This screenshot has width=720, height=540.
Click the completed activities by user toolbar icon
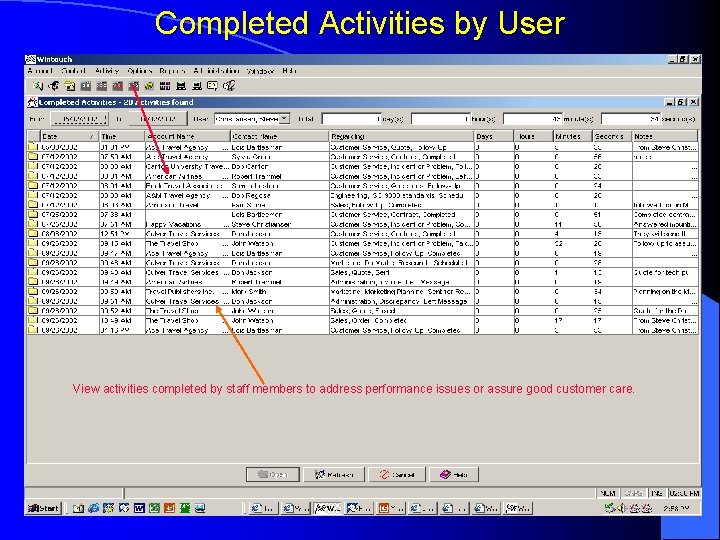tap(134, 86)
